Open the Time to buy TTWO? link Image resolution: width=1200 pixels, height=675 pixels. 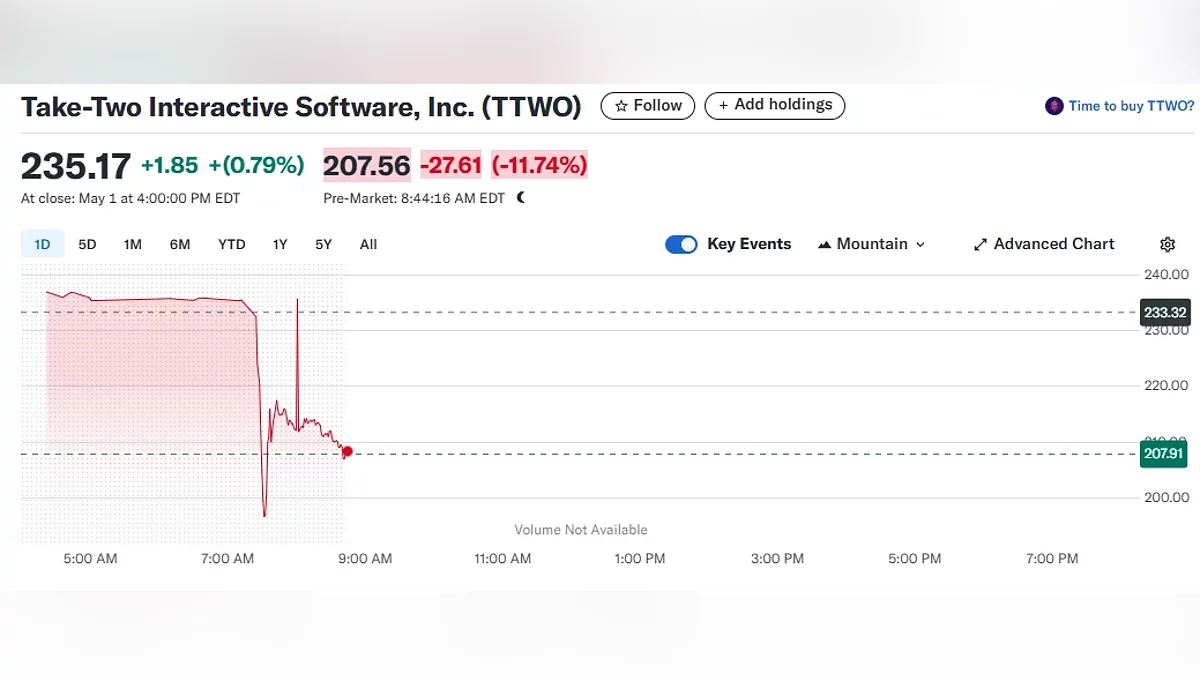point(1131,106)
